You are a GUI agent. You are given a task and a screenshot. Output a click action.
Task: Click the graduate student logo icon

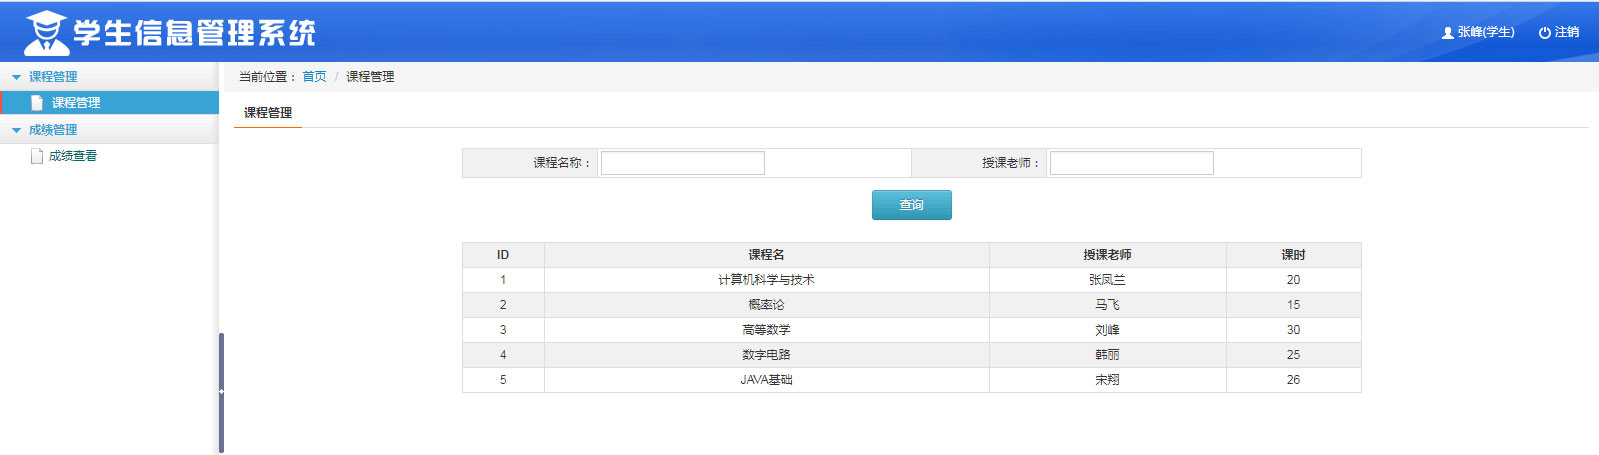(45, 32)
